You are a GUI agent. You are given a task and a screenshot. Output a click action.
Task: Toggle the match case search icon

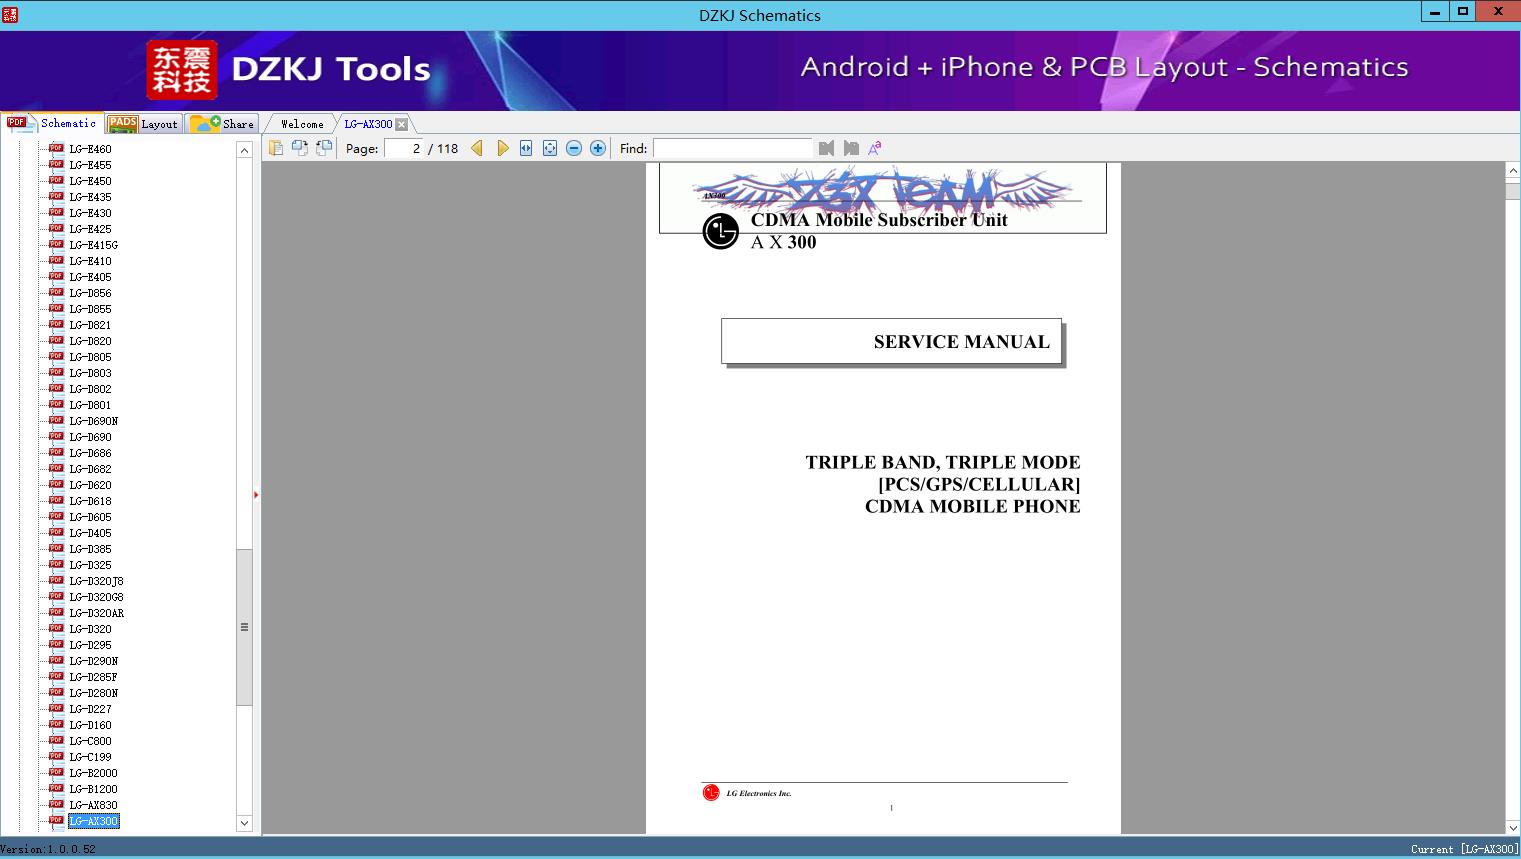[875, 148]
